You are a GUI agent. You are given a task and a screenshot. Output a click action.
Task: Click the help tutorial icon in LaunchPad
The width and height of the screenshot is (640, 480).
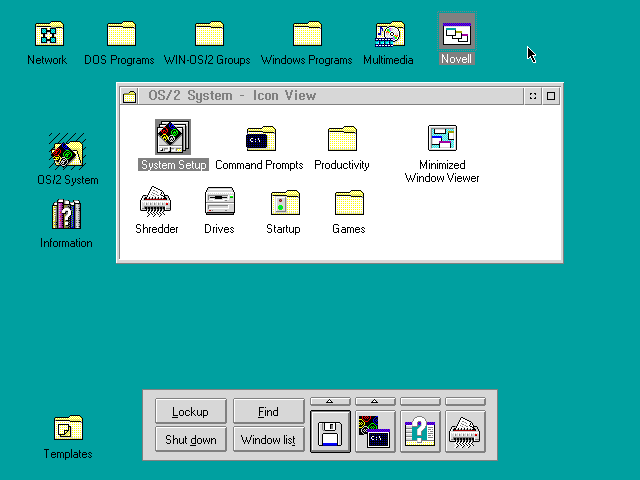[420, 432]
